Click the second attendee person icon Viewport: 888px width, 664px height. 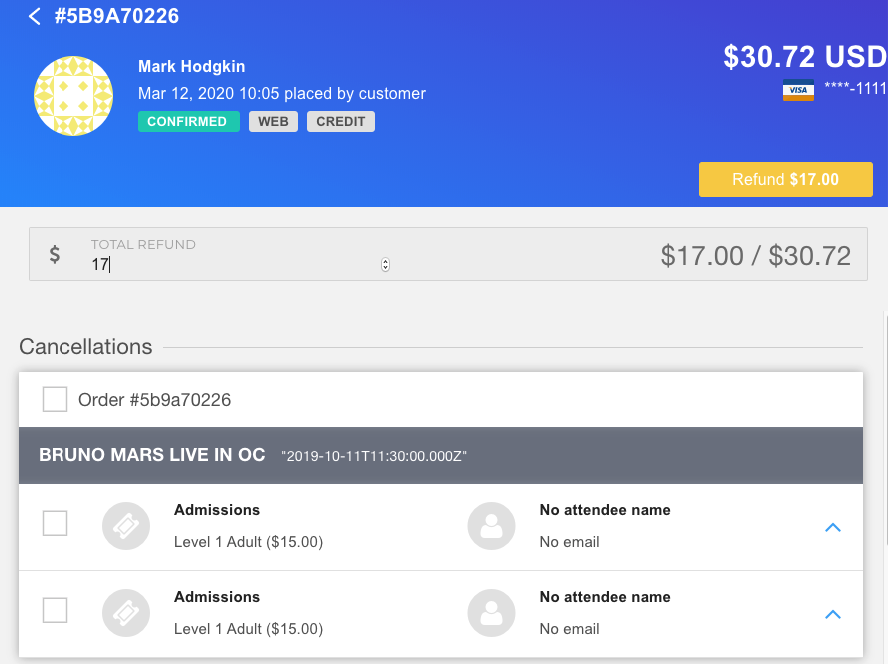click(491, 613)
